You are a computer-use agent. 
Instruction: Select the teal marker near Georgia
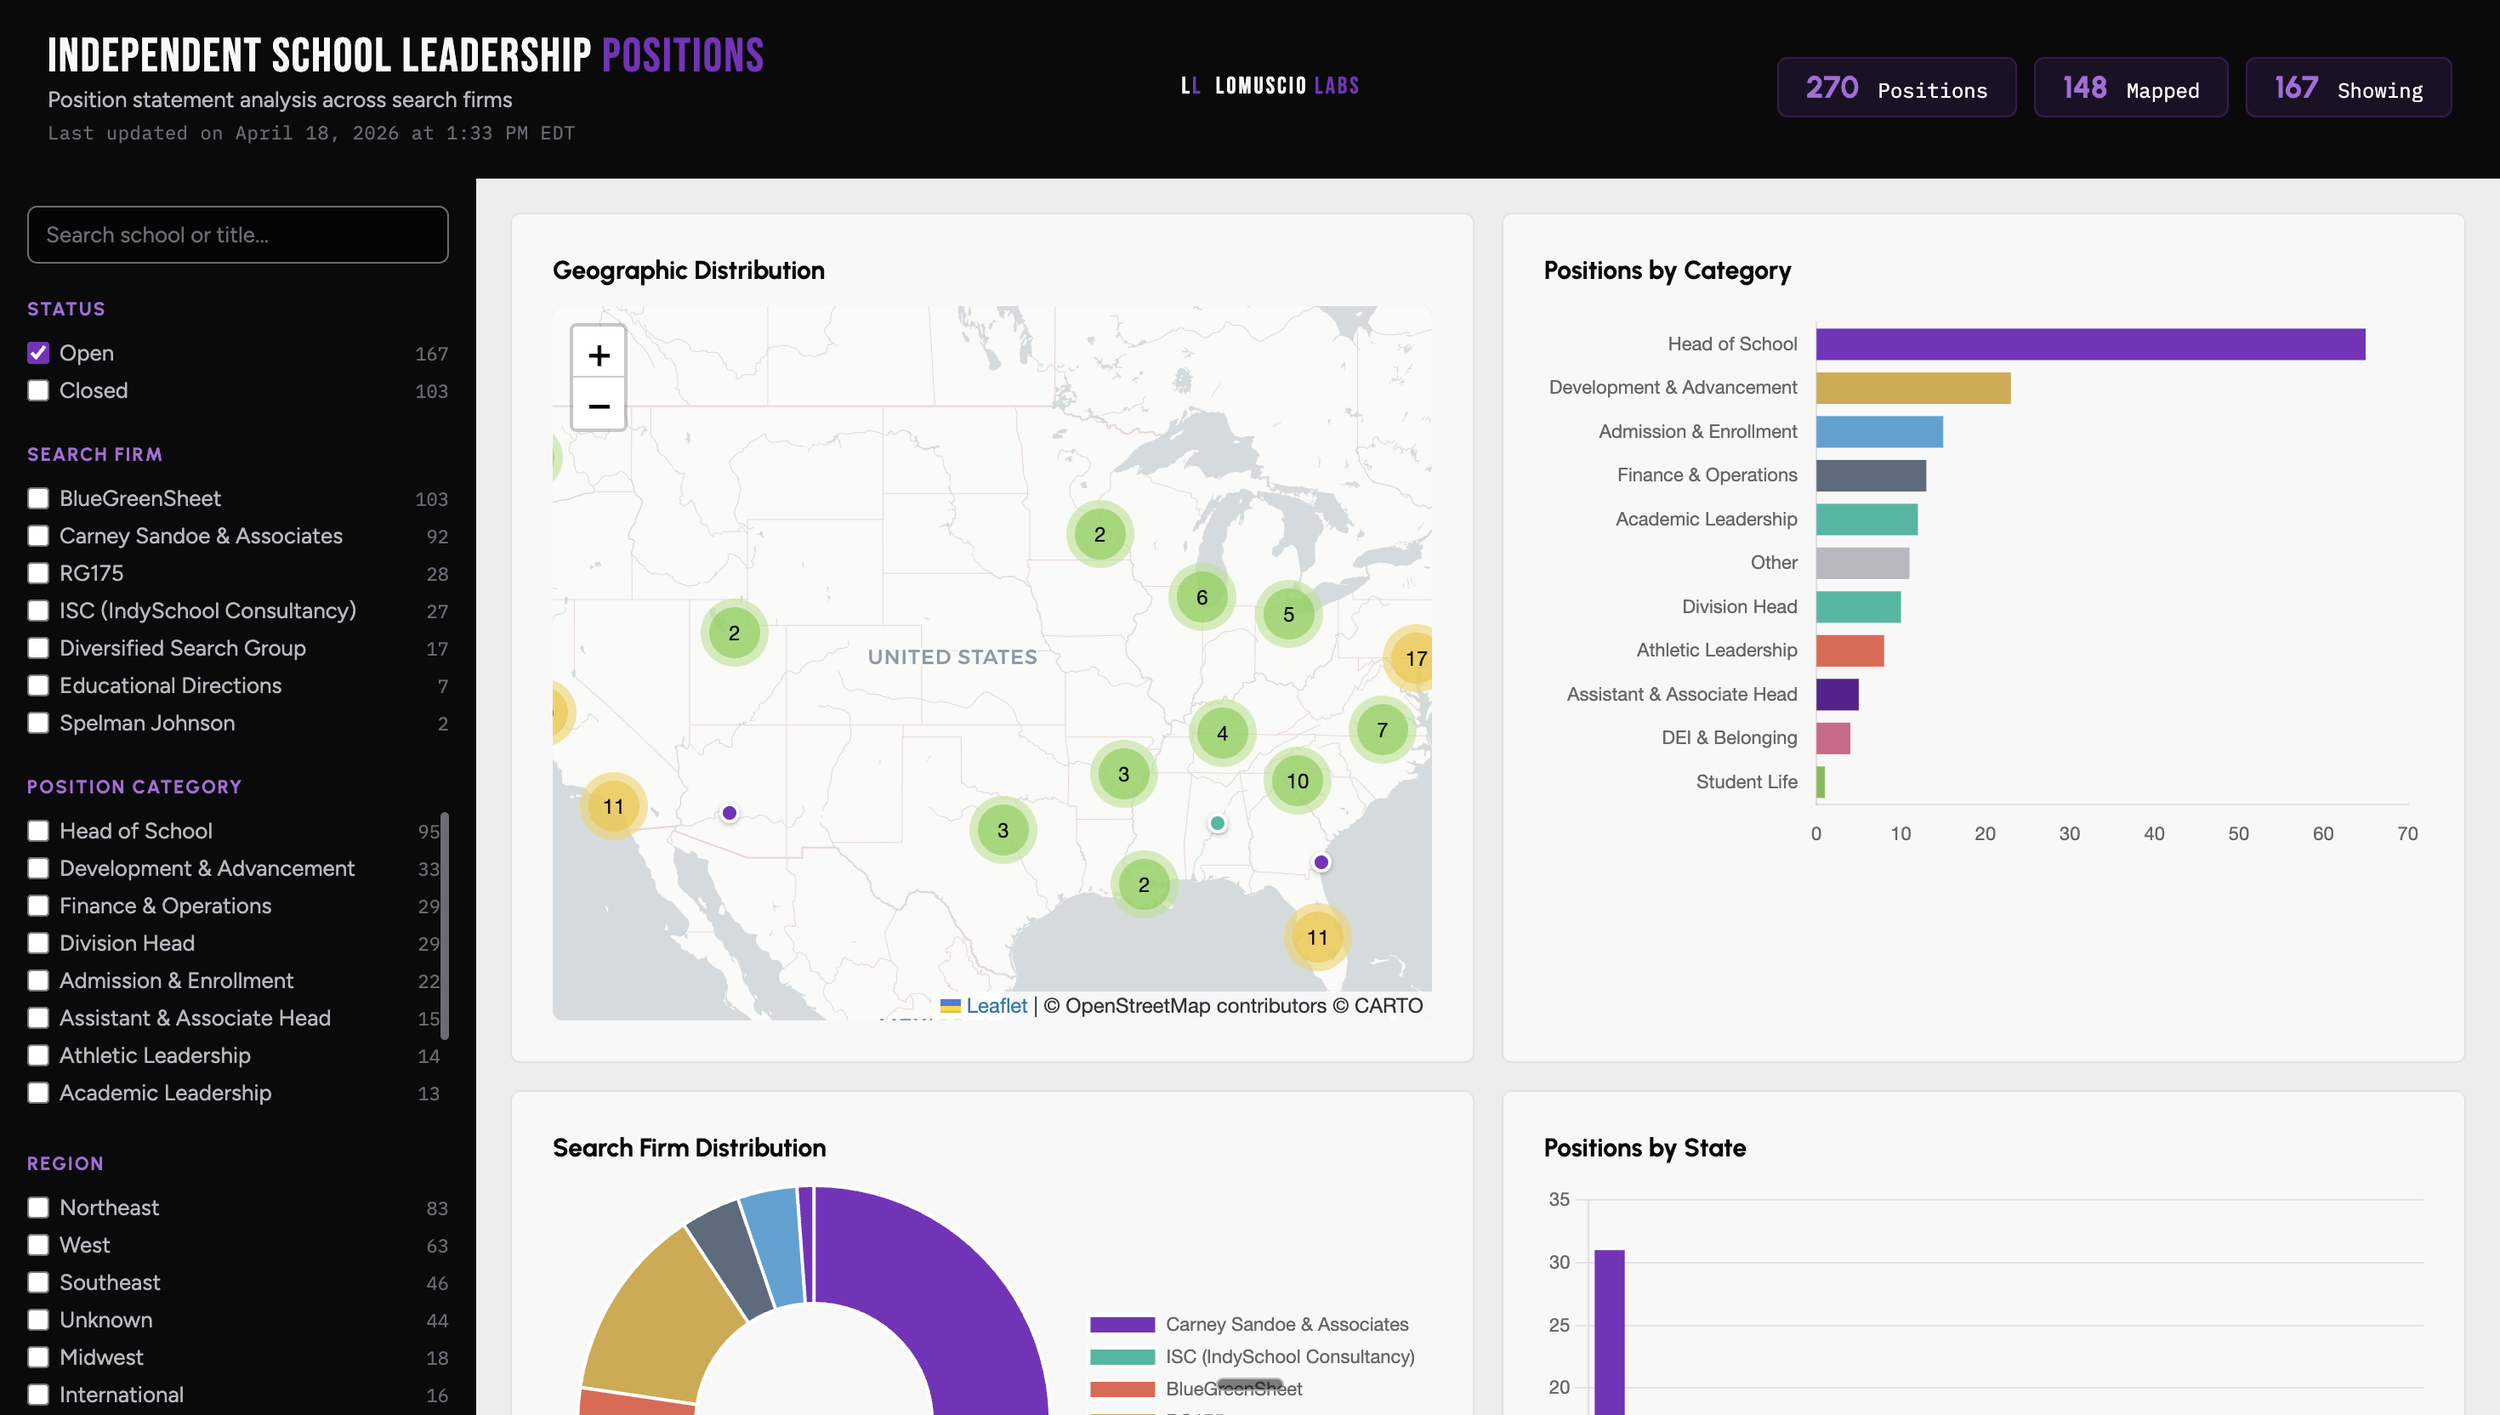1217,822
